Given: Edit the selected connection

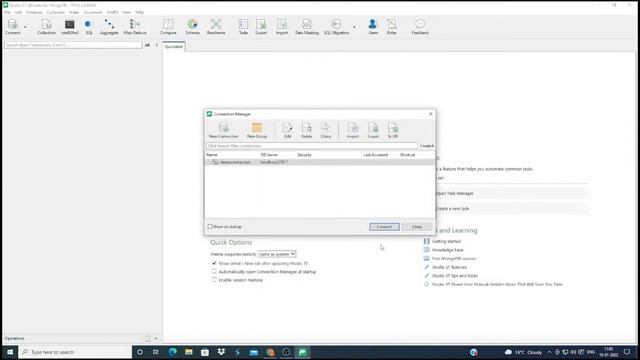Looking at the screenshot, I should click(287, 131).
